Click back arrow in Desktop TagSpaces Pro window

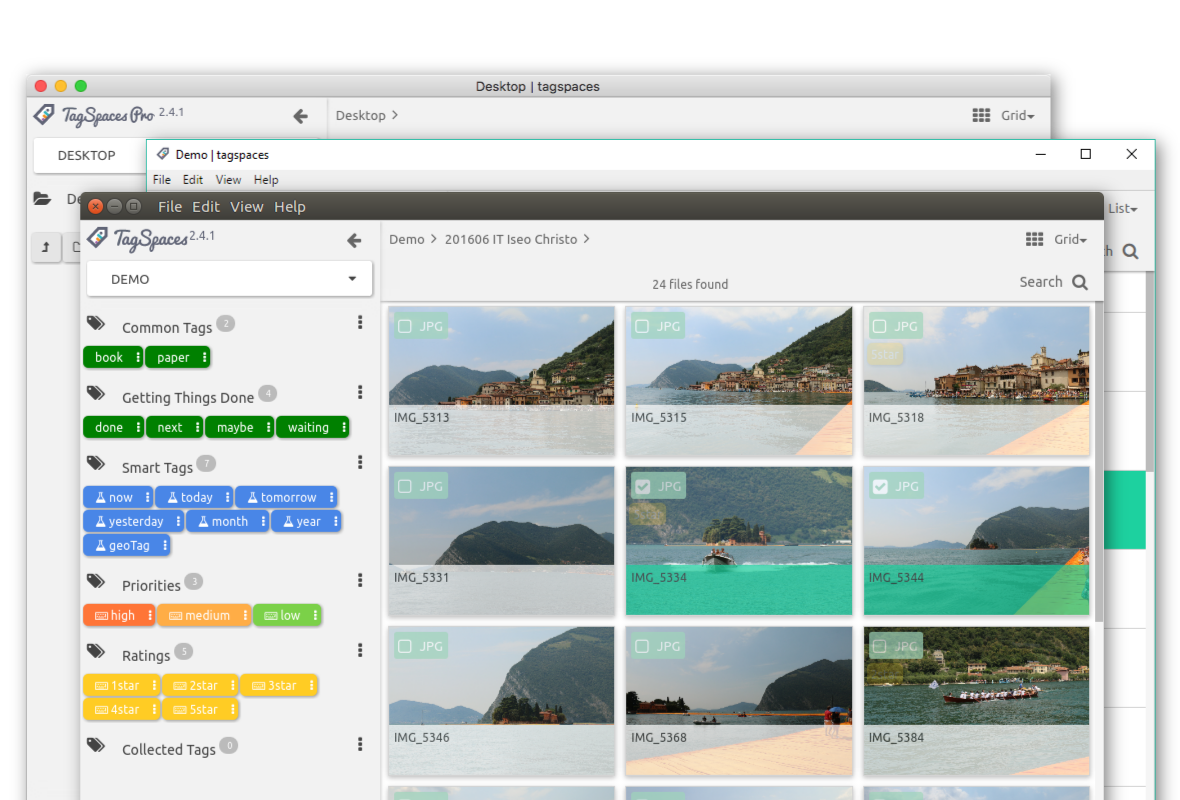pos(300,117)
